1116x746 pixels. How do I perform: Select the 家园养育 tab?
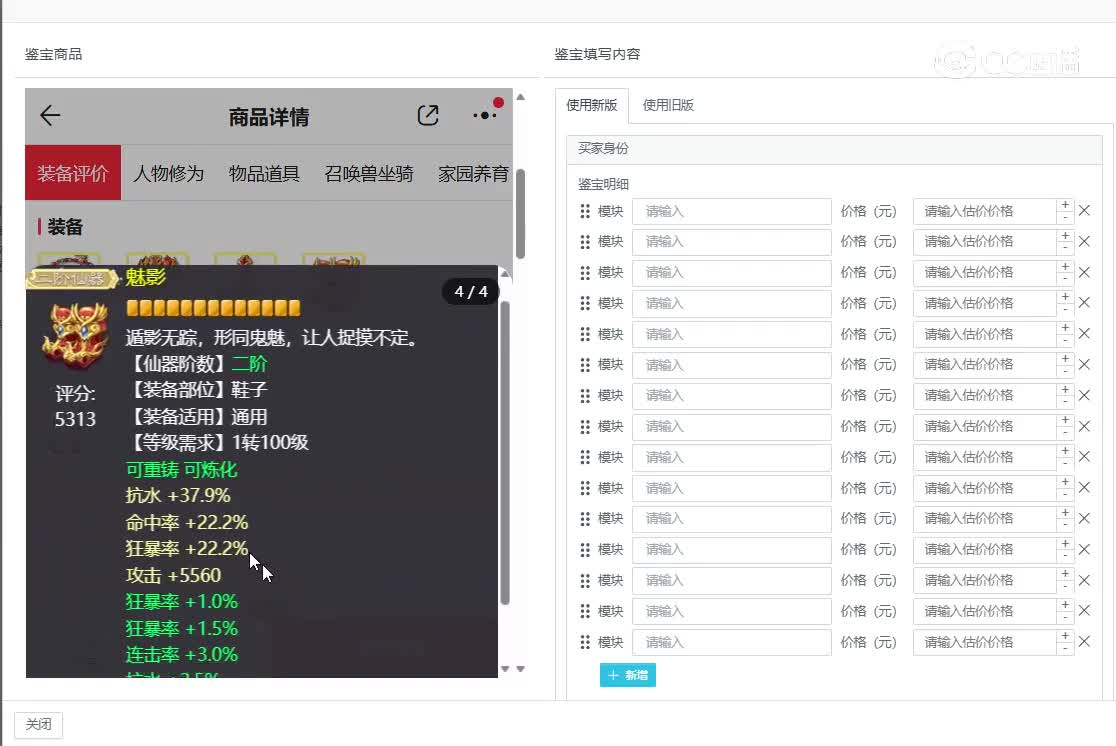[473, 173]
